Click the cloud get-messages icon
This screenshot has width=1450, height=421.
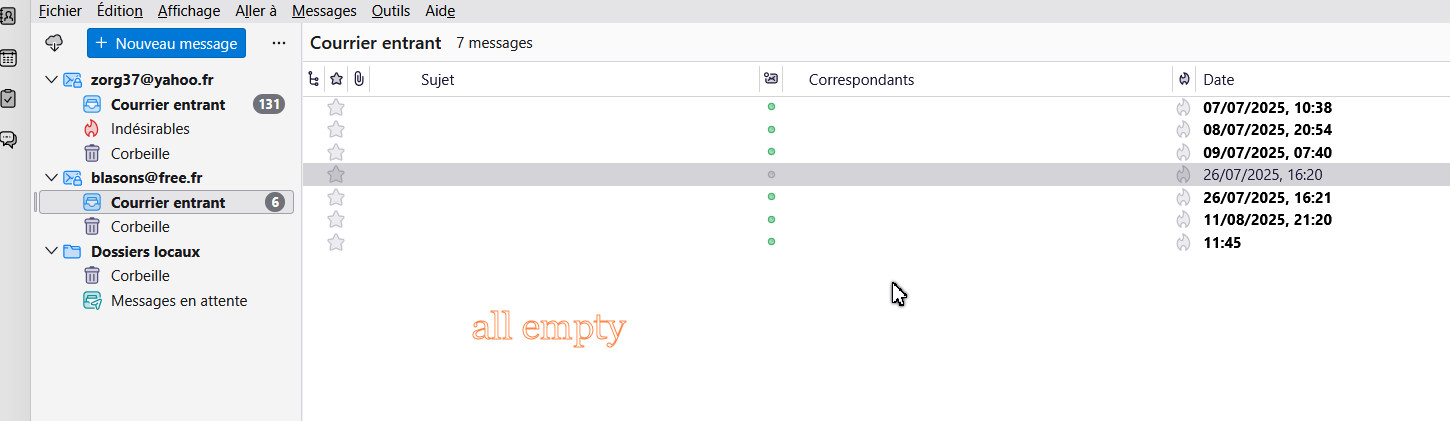55,43
